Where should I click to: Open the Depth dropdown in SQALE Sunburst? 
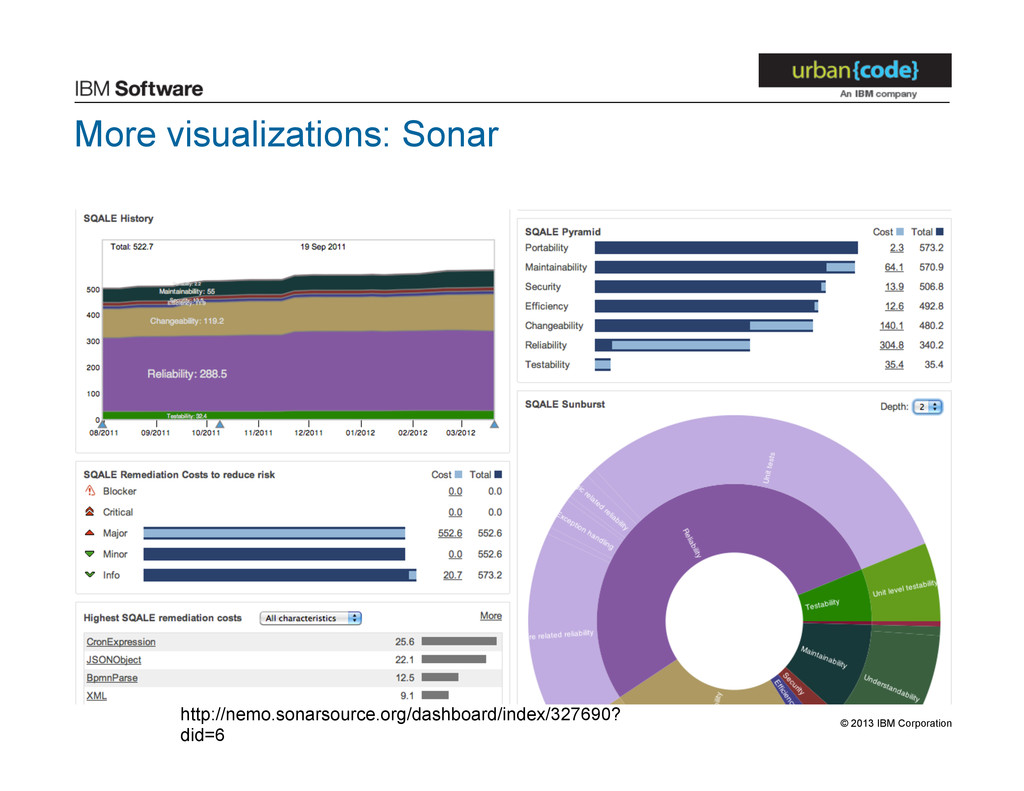(927, 406)
